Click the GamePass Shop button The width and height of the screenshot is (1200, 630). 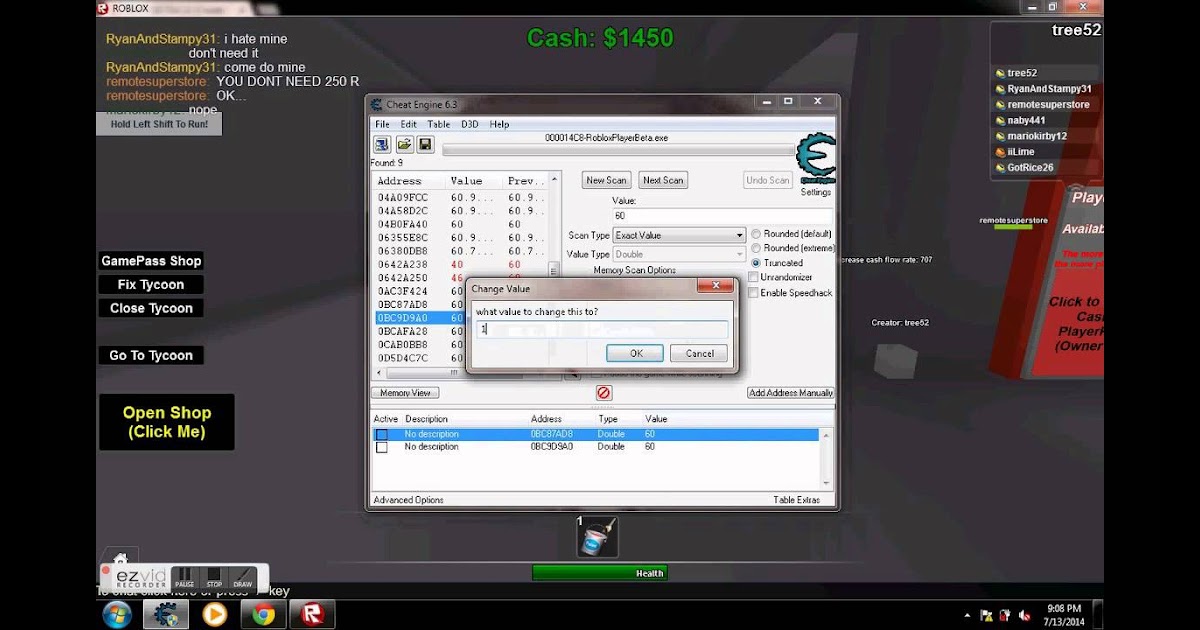click(151, 261)
